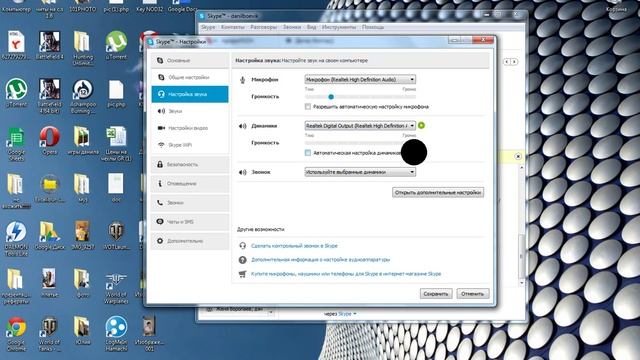Viewport: 640px width, 360px height.
Task: Open the 'Цены на чехлы GR (1)' spreadsheet
Action: [x=116, y=144]
